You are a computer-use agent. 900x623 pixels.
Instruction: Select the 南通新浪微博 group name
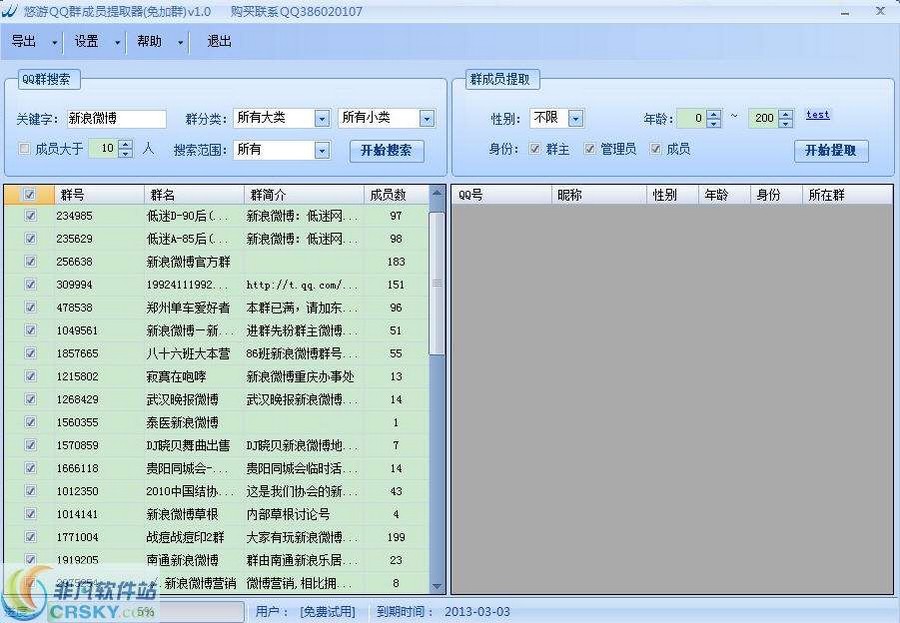tap(183, 560)
